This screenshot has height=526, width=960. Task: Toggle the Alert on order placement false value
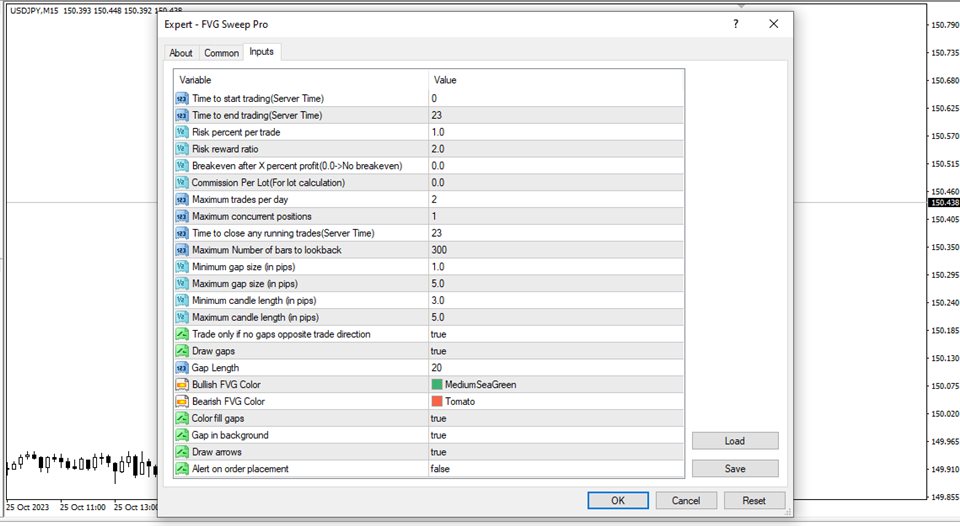coord(440,469)
